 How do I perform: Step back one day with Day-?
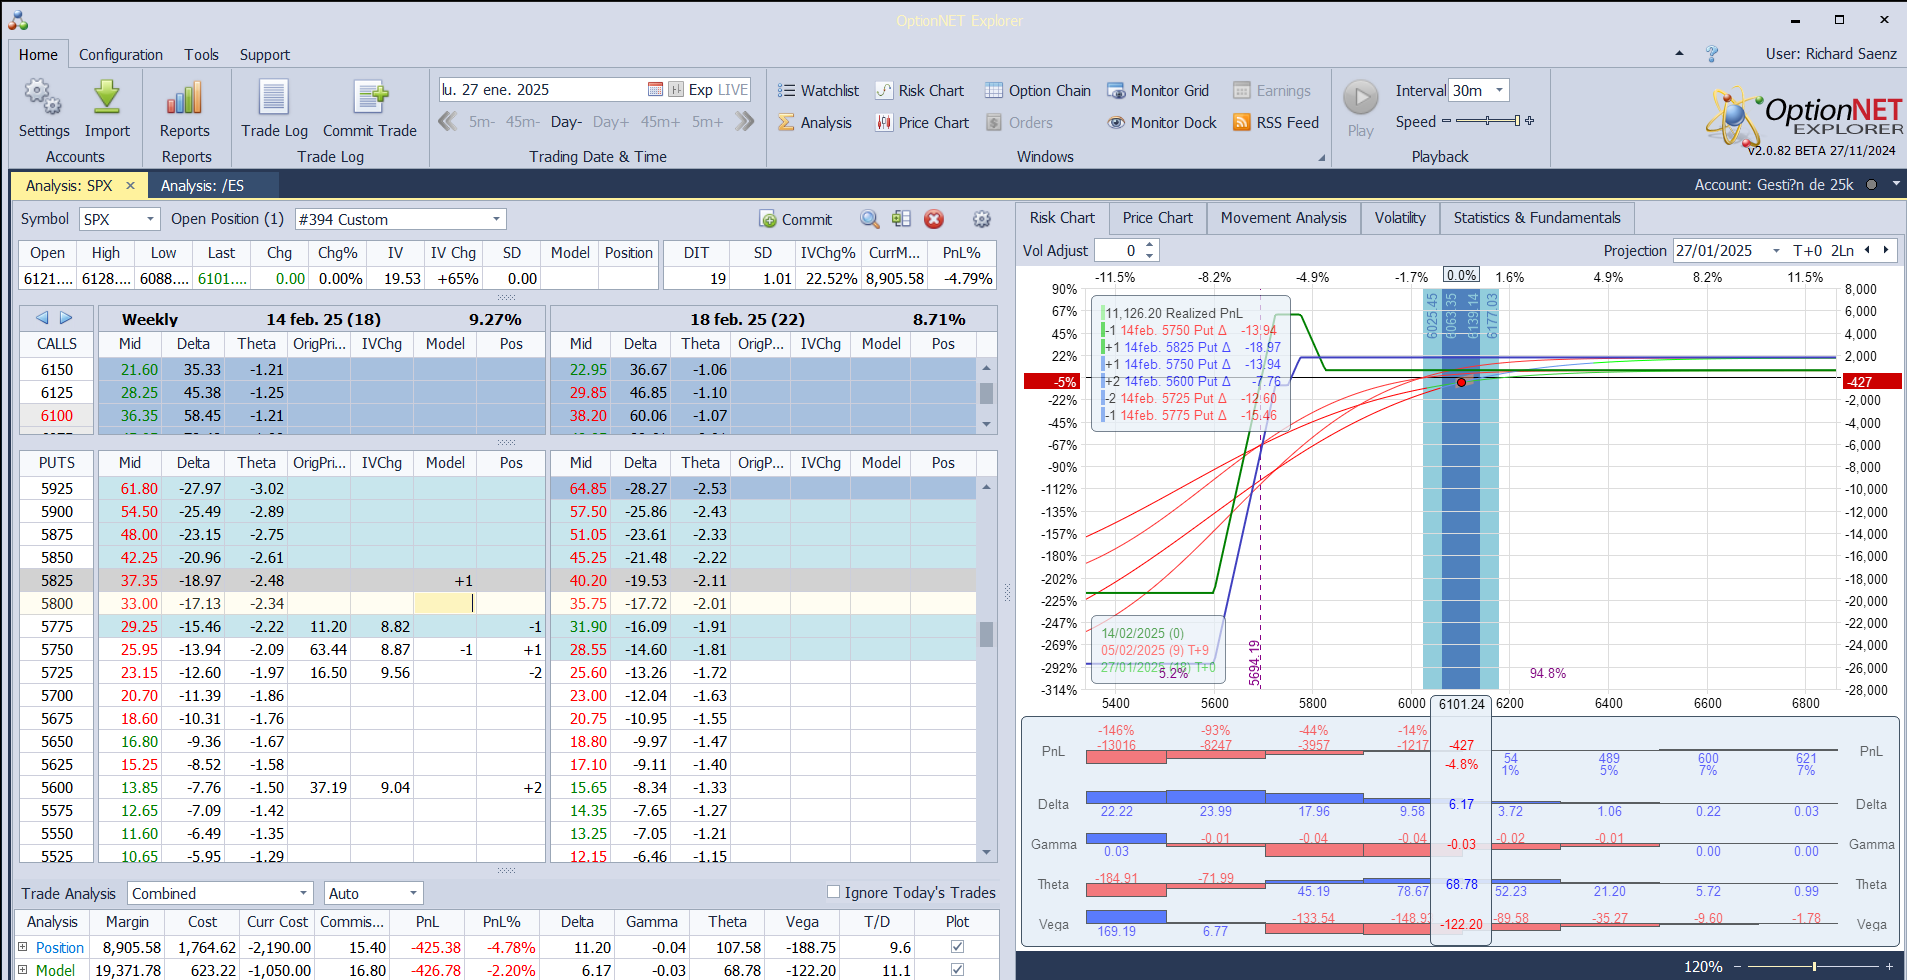tap(566, 122)
